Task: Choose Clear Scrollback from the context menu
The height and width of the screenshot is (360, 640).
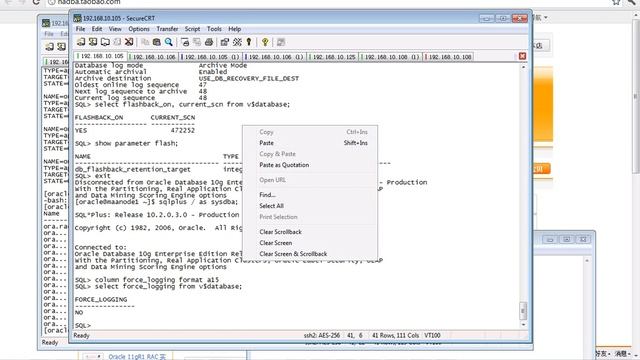Action: [310, 232]
